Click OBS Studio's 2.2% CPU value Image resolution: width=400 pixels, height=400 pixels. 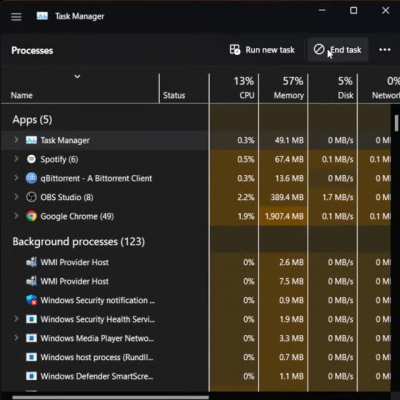pos(246,197)
